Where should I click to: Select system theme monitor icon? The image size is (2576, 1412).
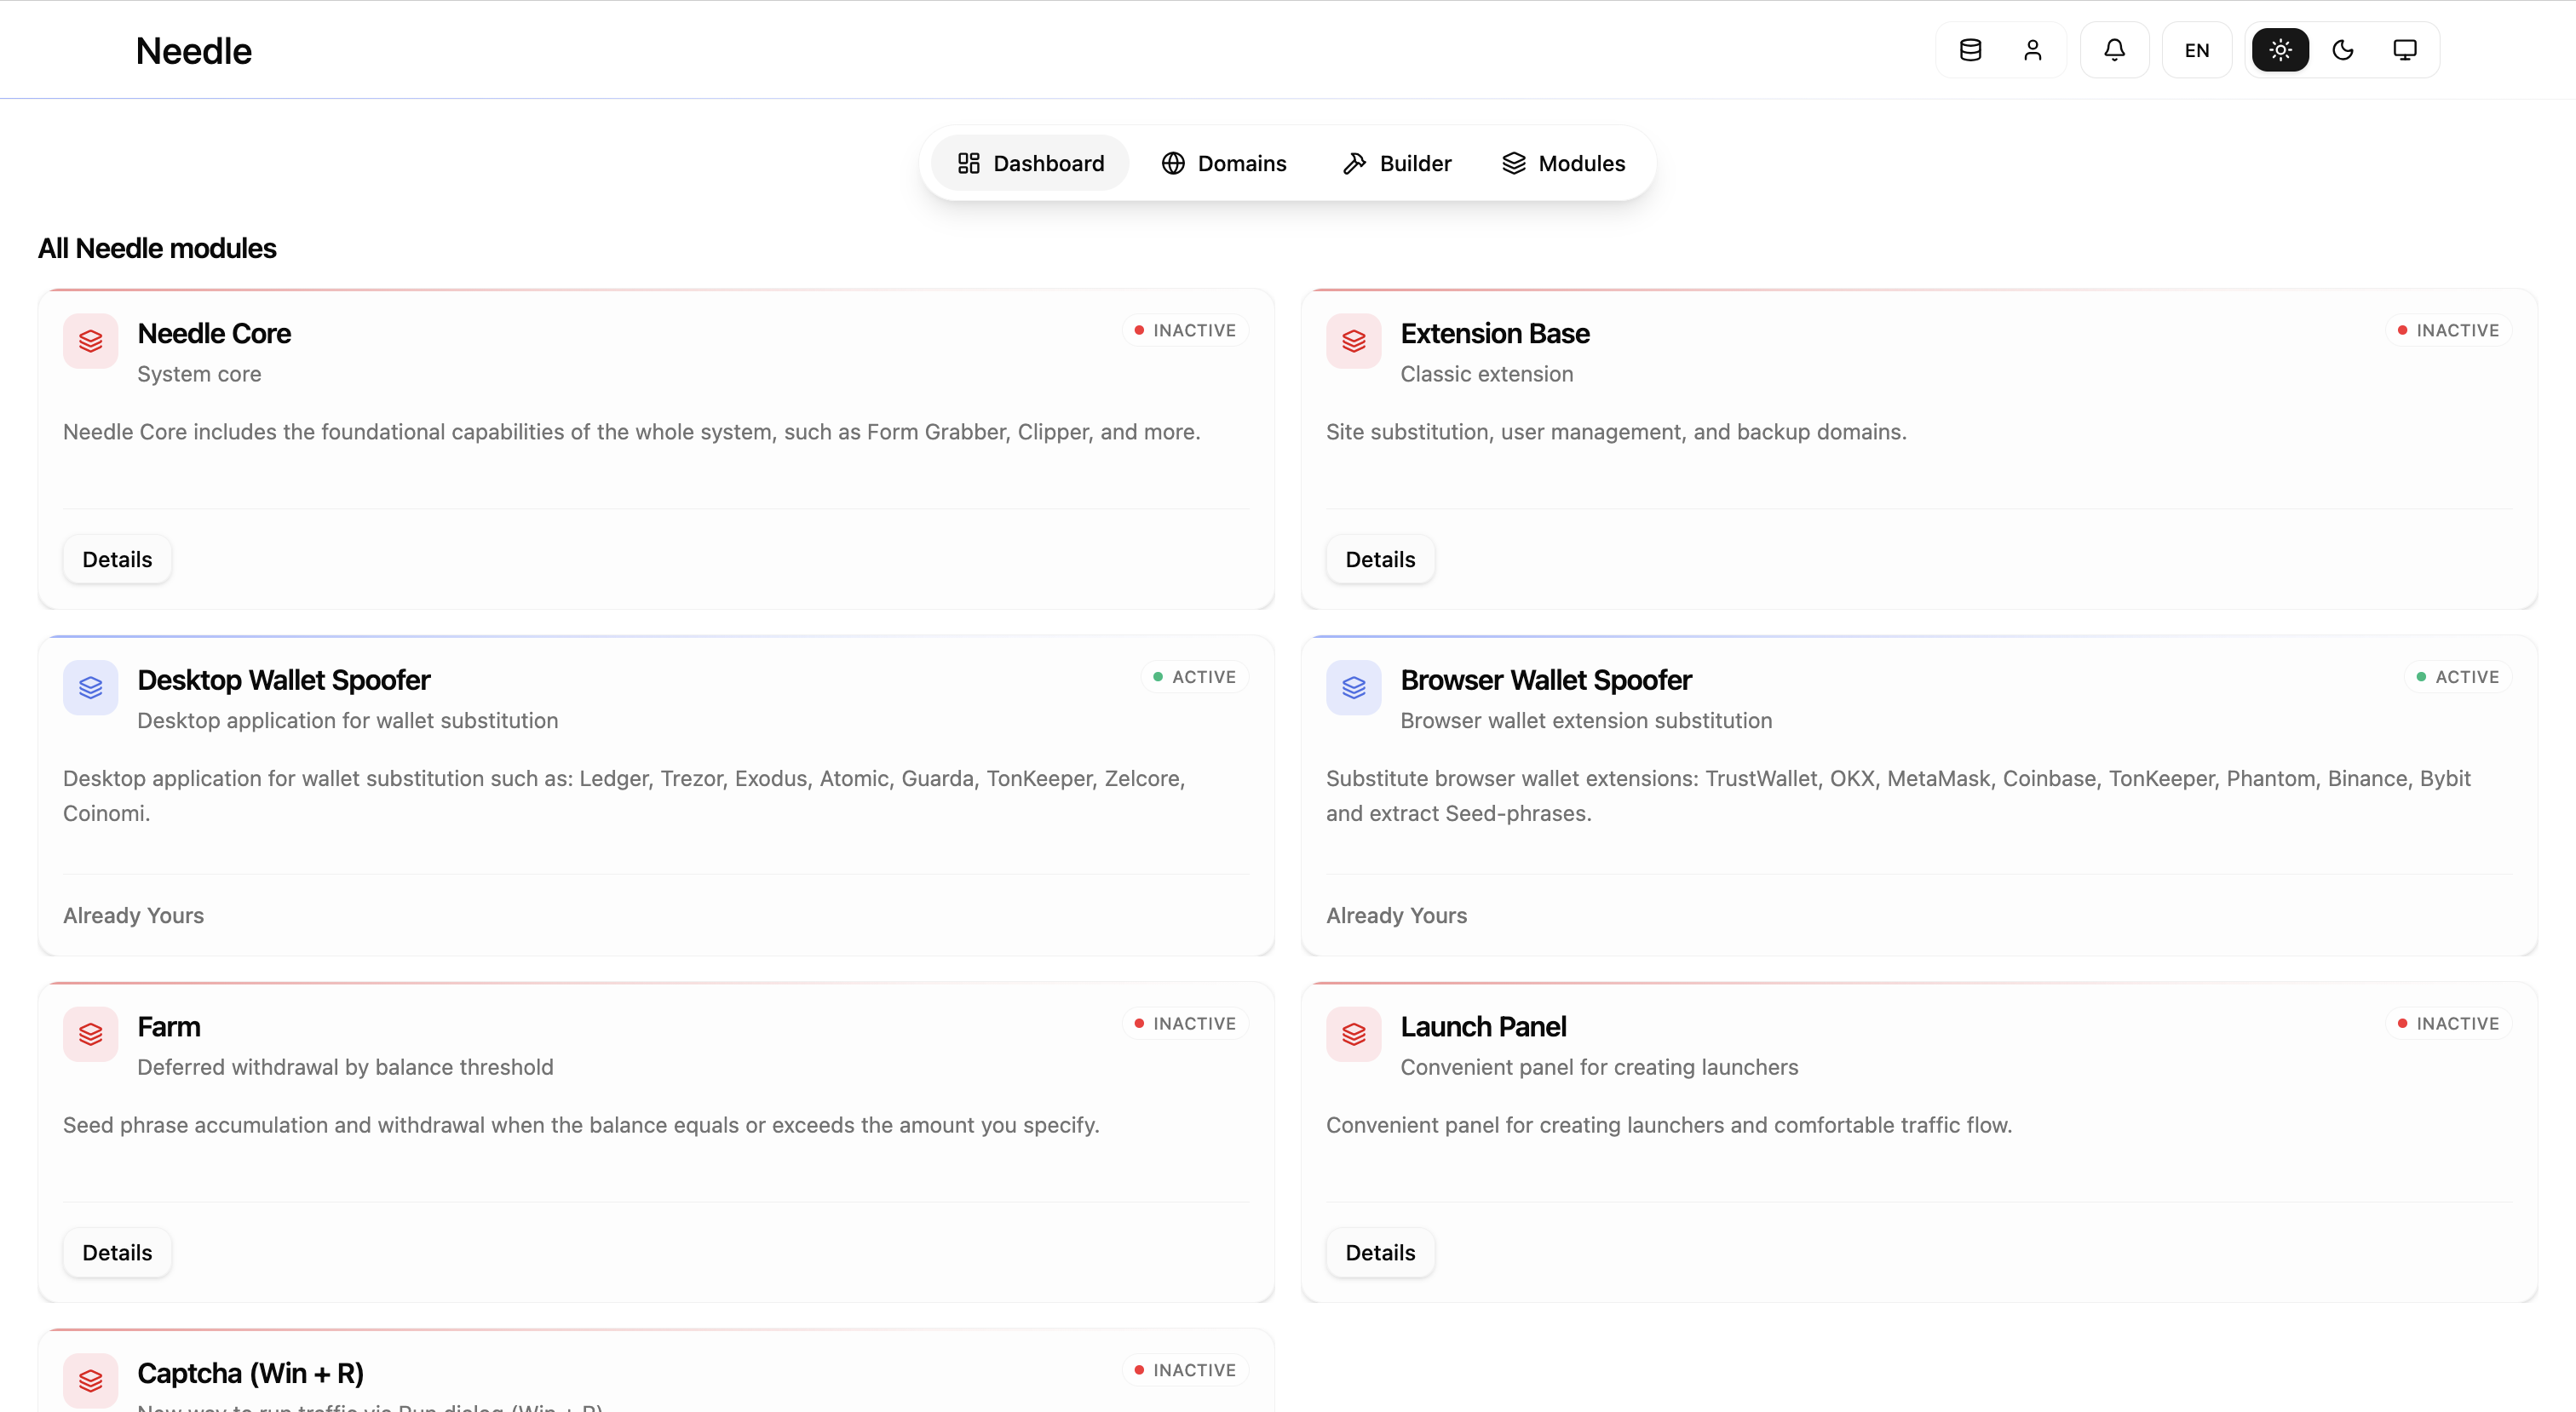pos(2404,50)
